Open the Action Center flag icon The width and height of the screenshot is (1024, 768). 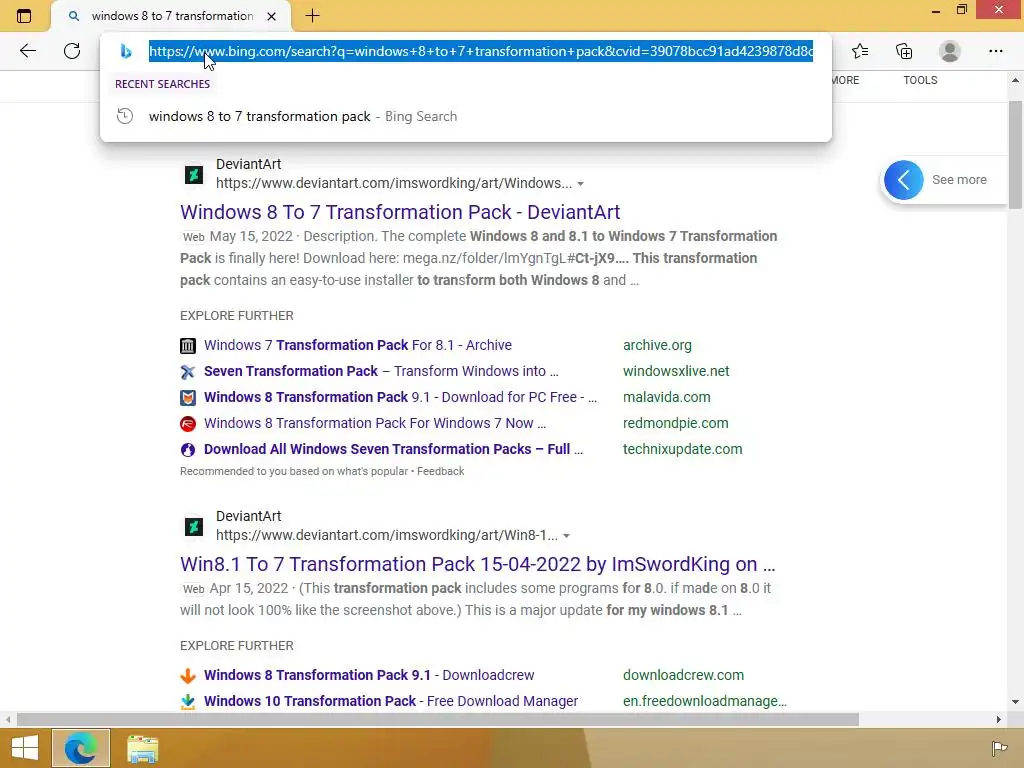(999, 748)
